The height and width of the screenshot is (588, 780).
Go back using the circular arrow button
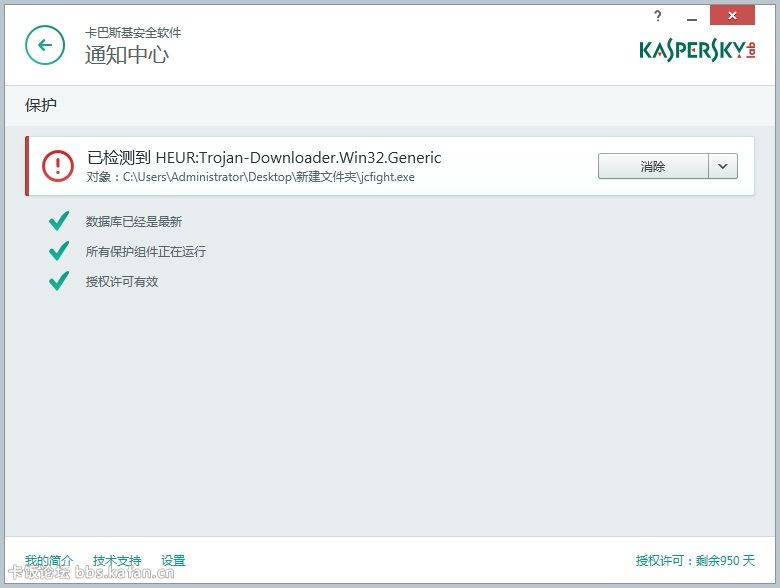(45, 45)
